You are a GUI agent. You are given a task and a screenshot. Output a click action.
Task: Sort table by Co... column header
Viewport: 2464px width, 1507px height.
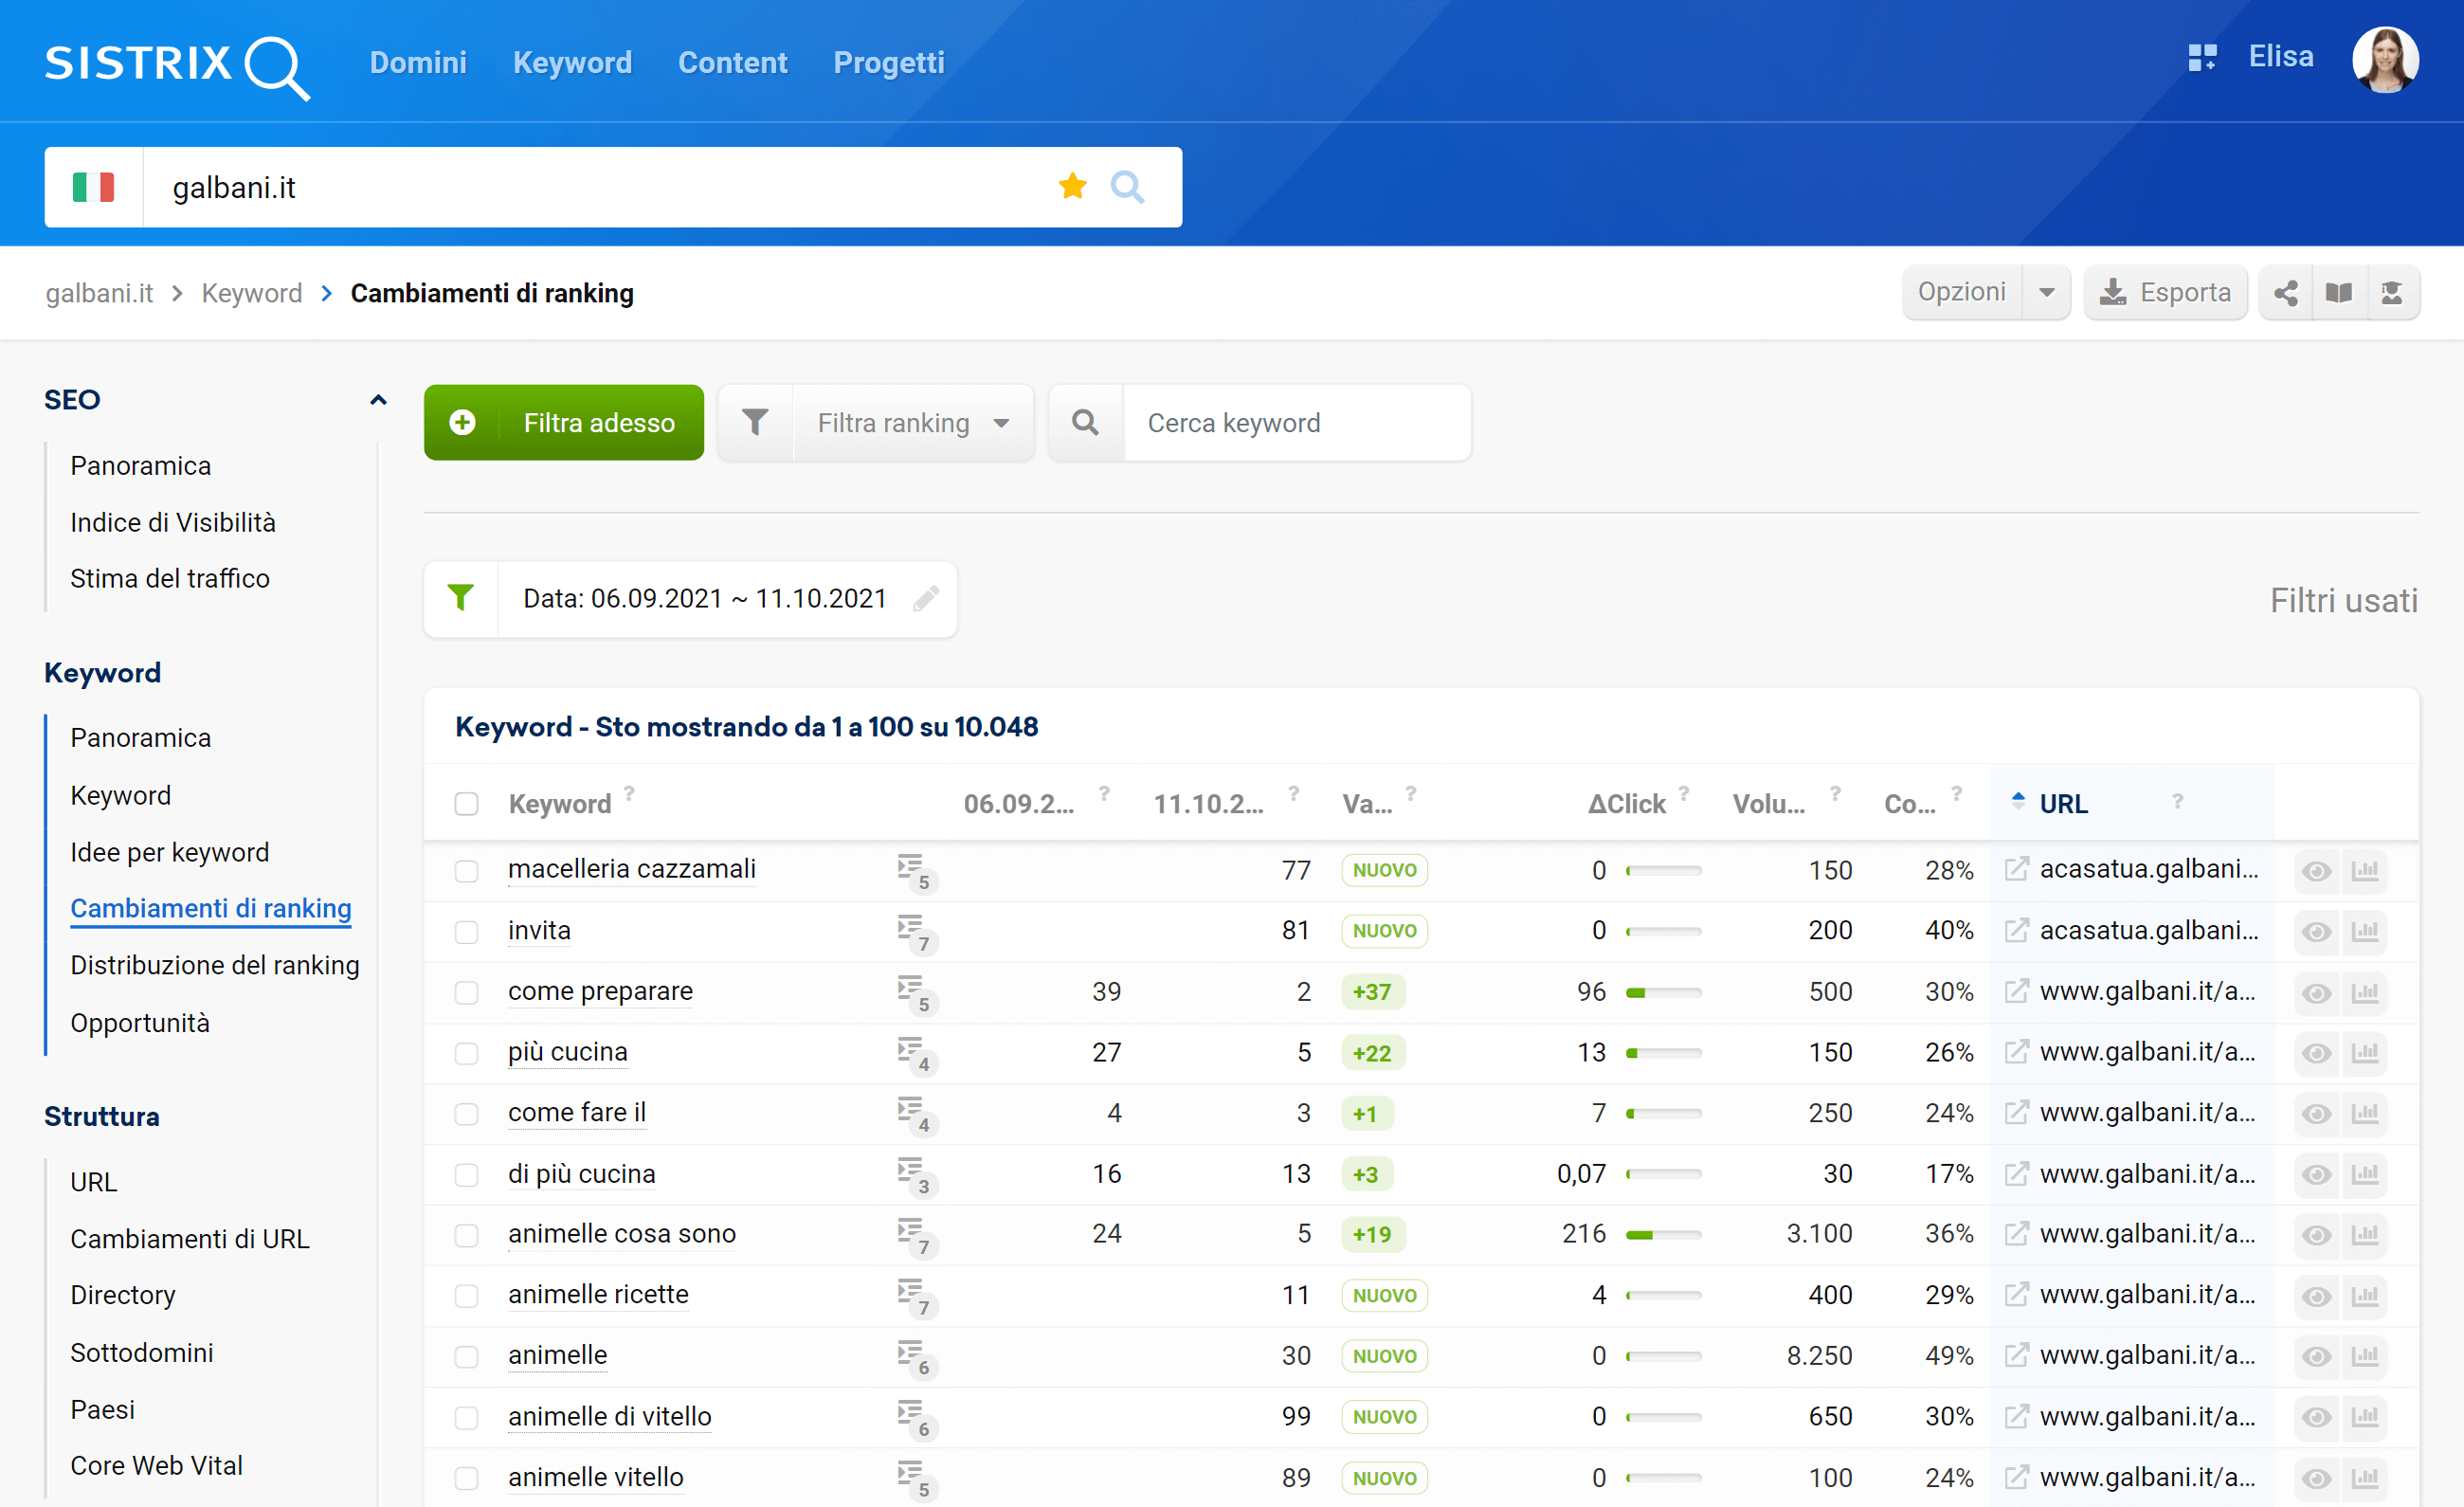click(1909, 803)
